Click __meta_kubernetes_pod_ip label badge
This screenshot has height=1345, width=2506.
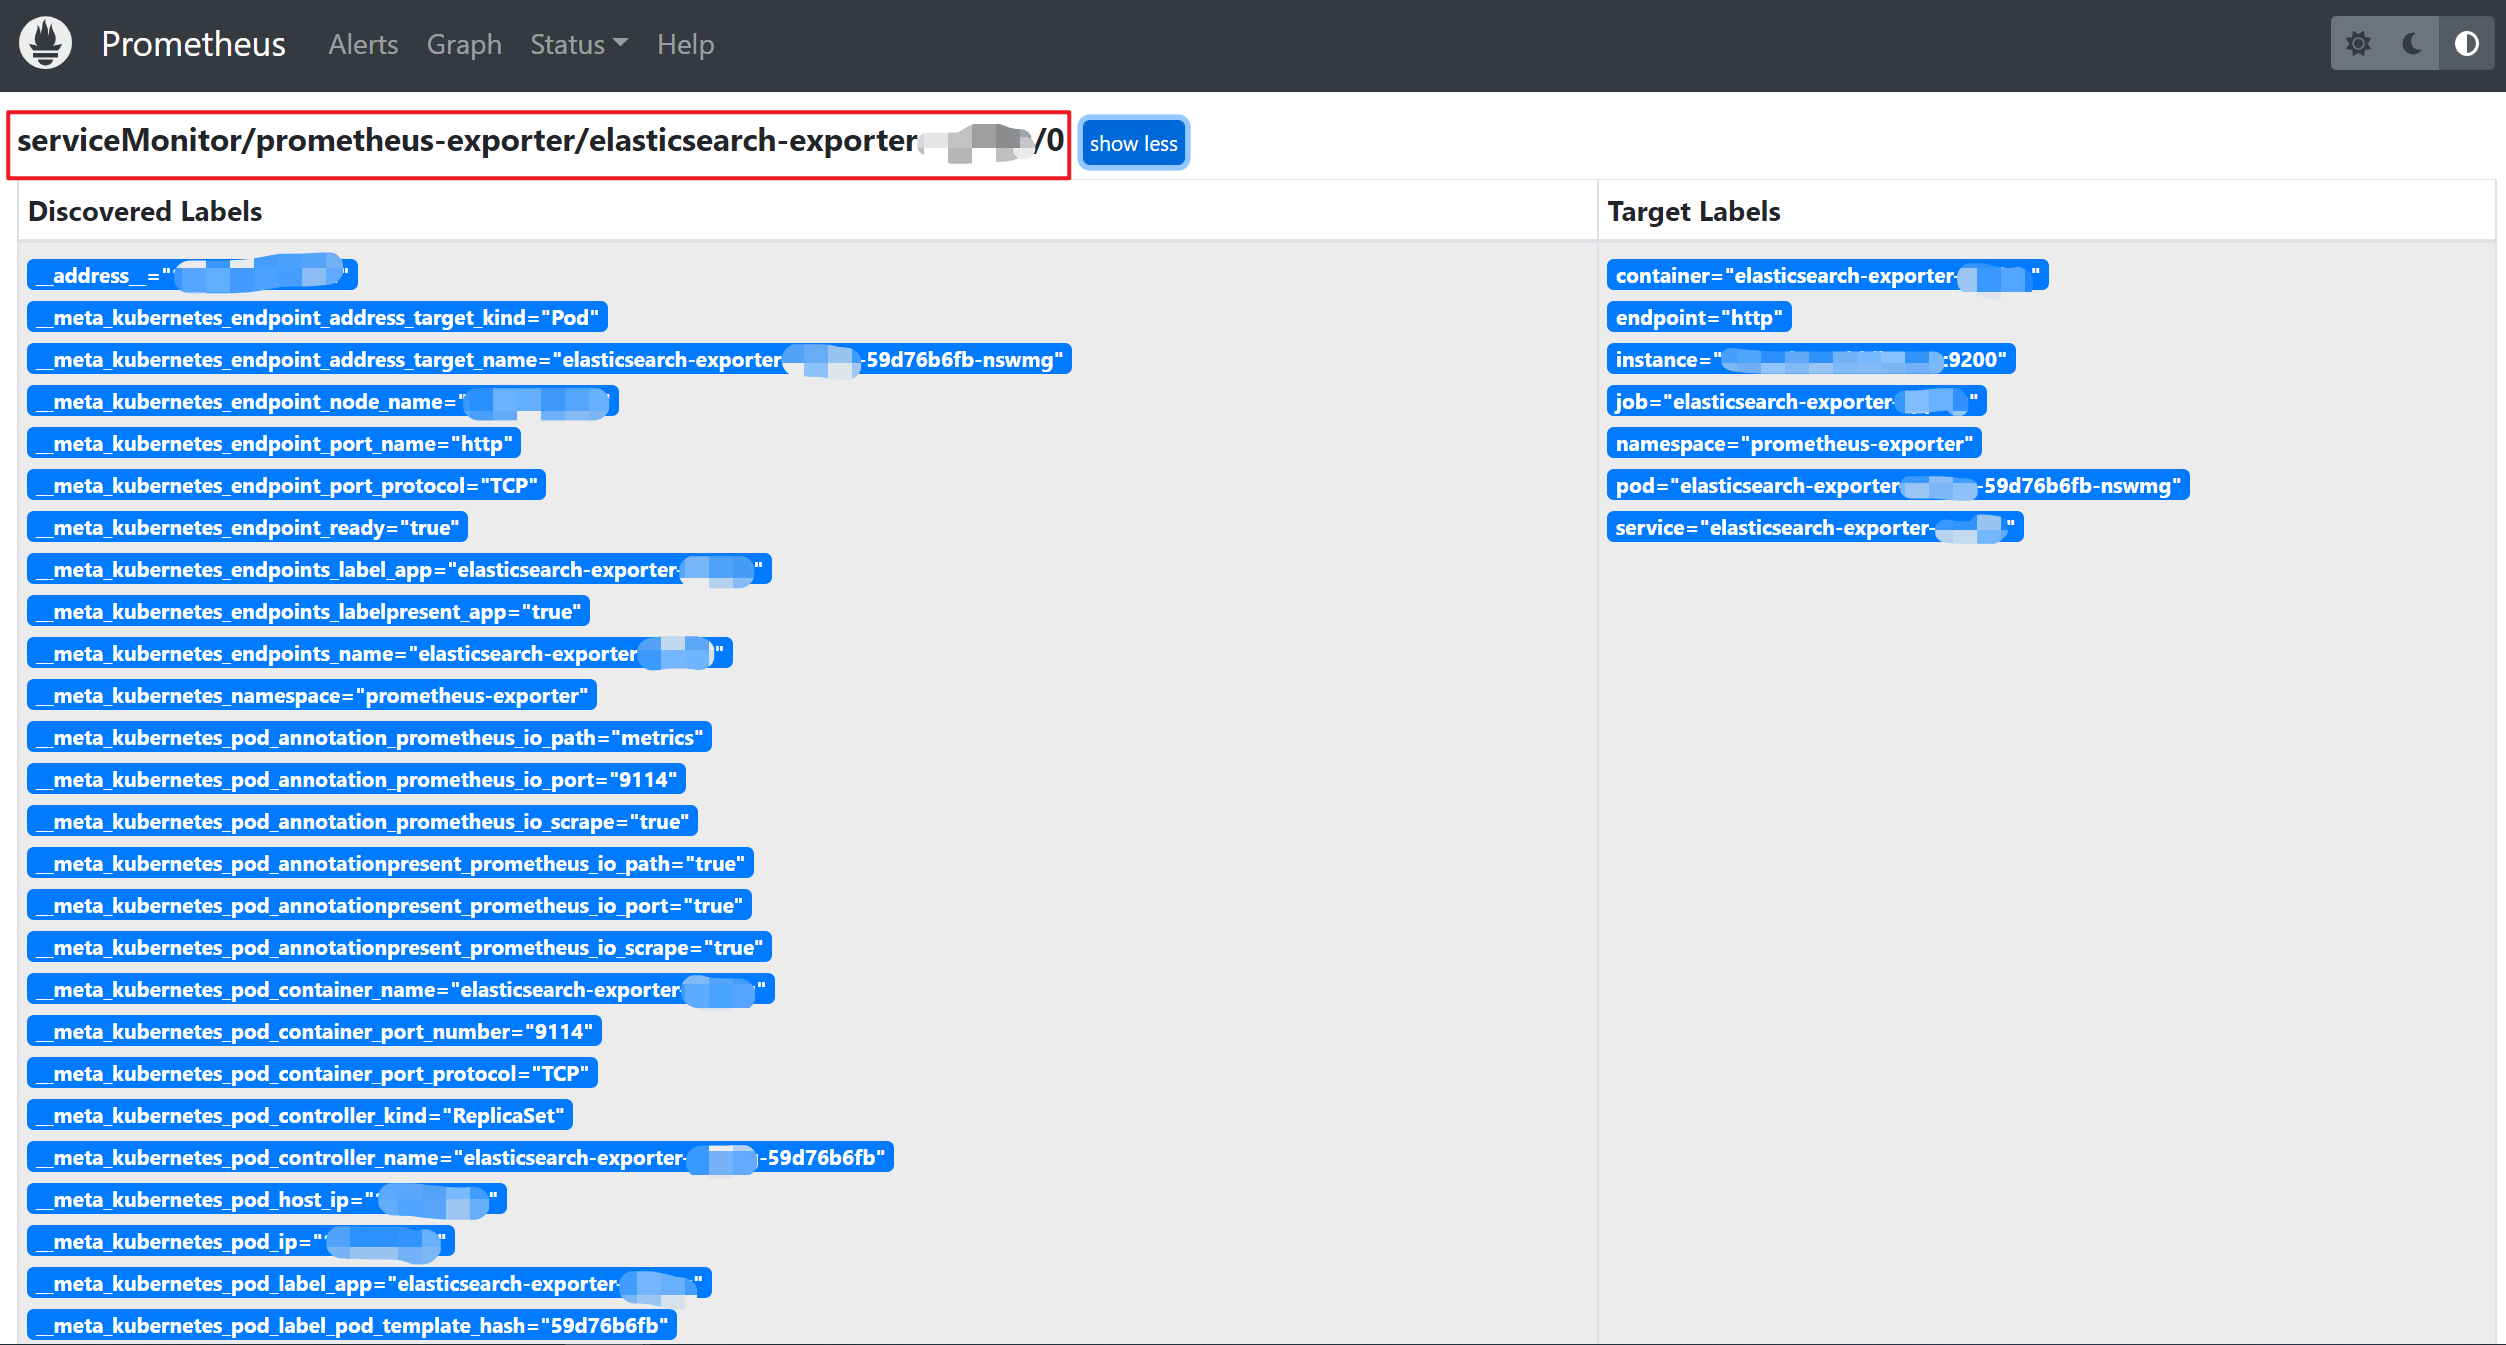(x=241, y=1241)
